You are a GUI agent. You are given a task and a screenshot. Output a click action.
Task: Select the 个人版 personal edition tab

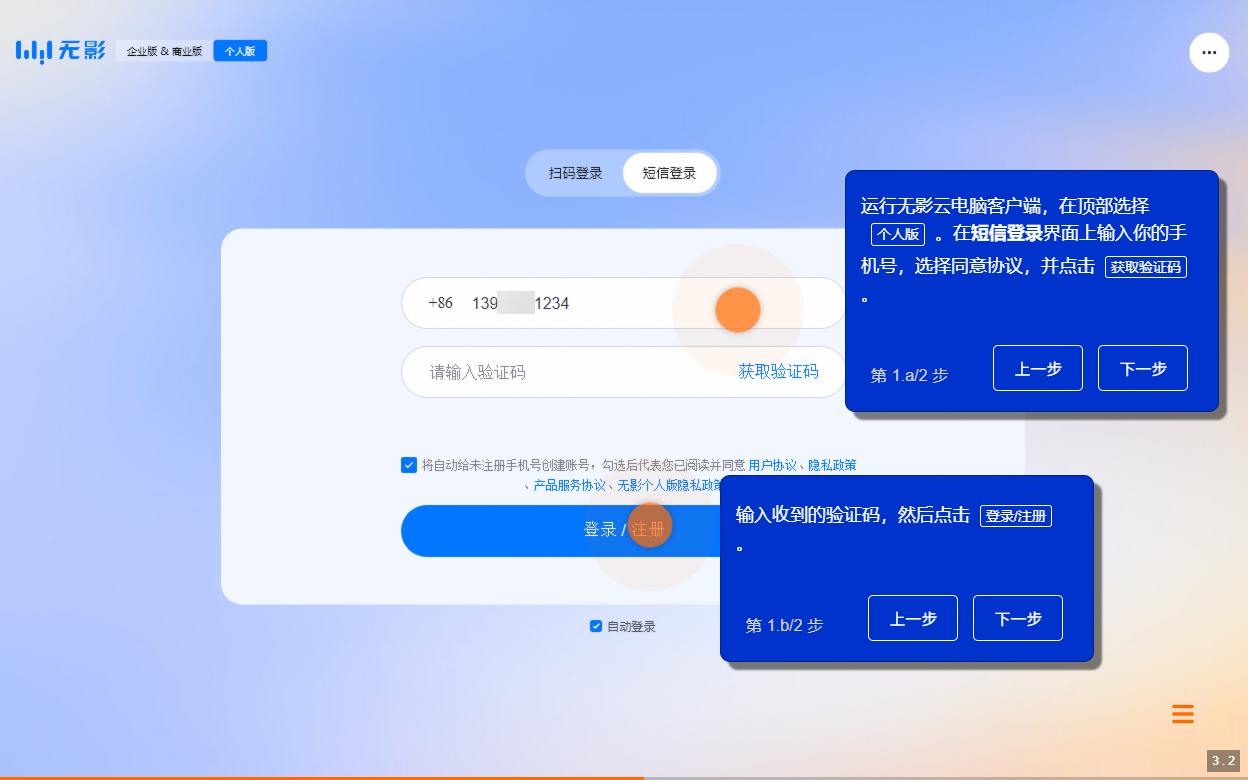point(240,49)
